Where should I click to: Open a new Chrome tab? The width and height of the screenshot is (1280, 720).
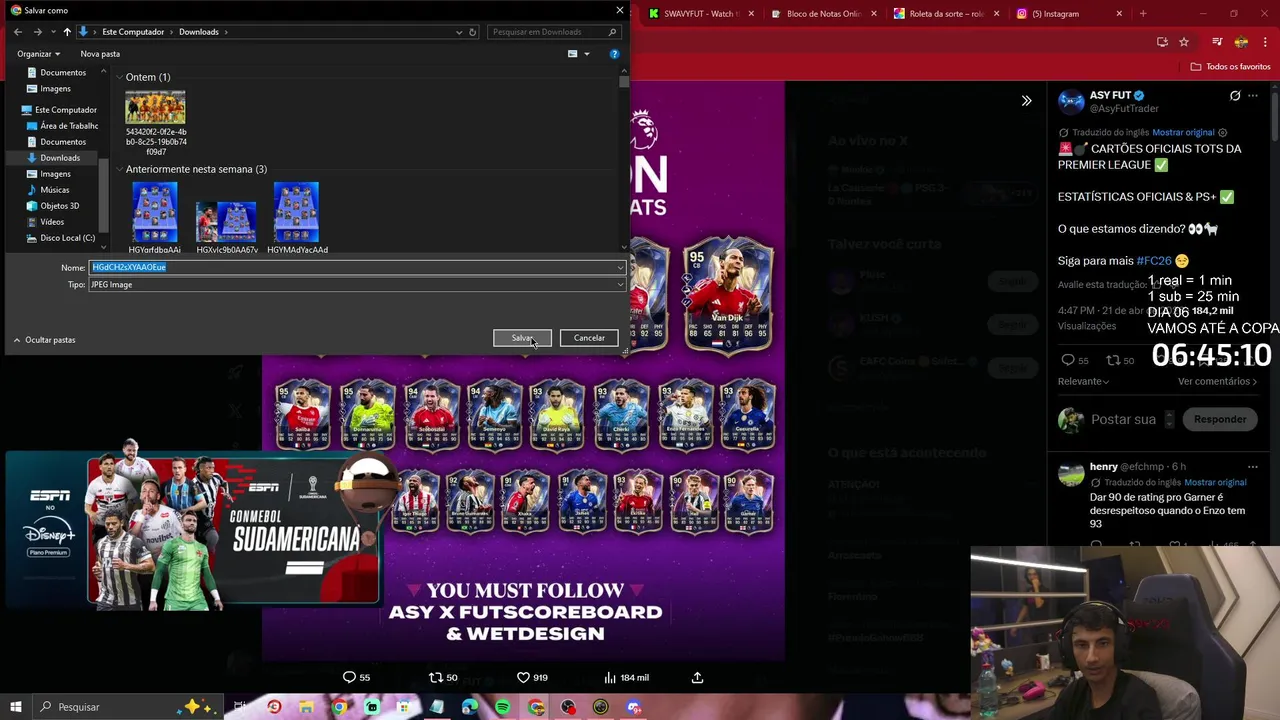point(1143,14)
